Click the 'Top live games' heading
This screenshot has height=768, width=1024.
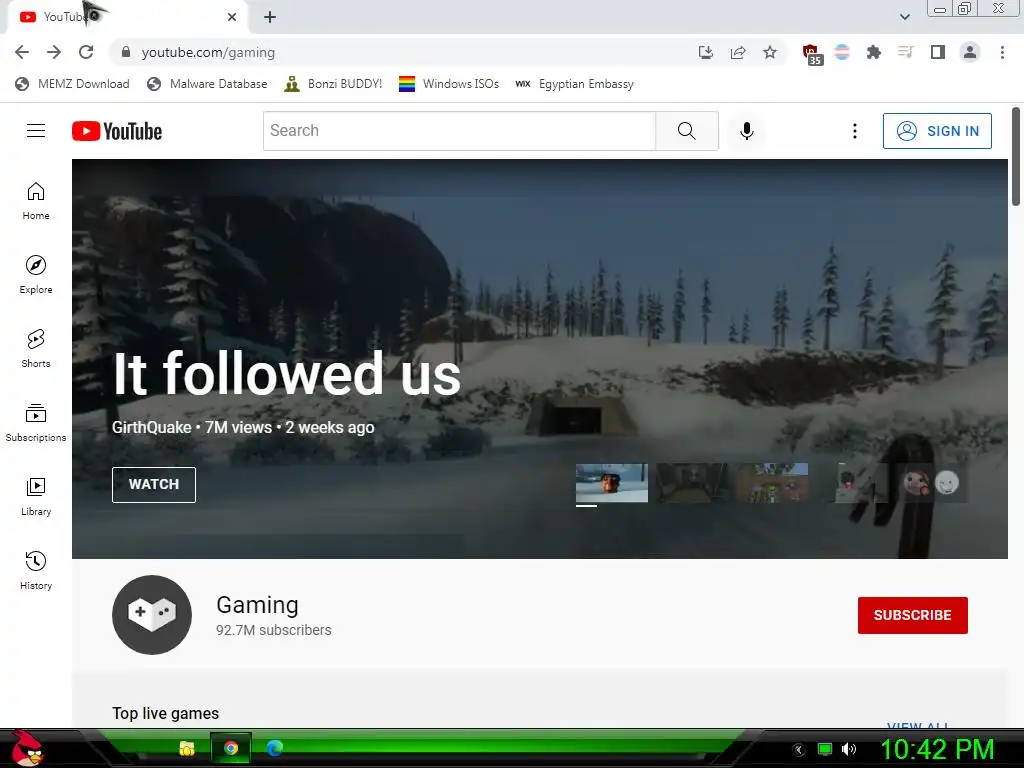click(165, 713)
